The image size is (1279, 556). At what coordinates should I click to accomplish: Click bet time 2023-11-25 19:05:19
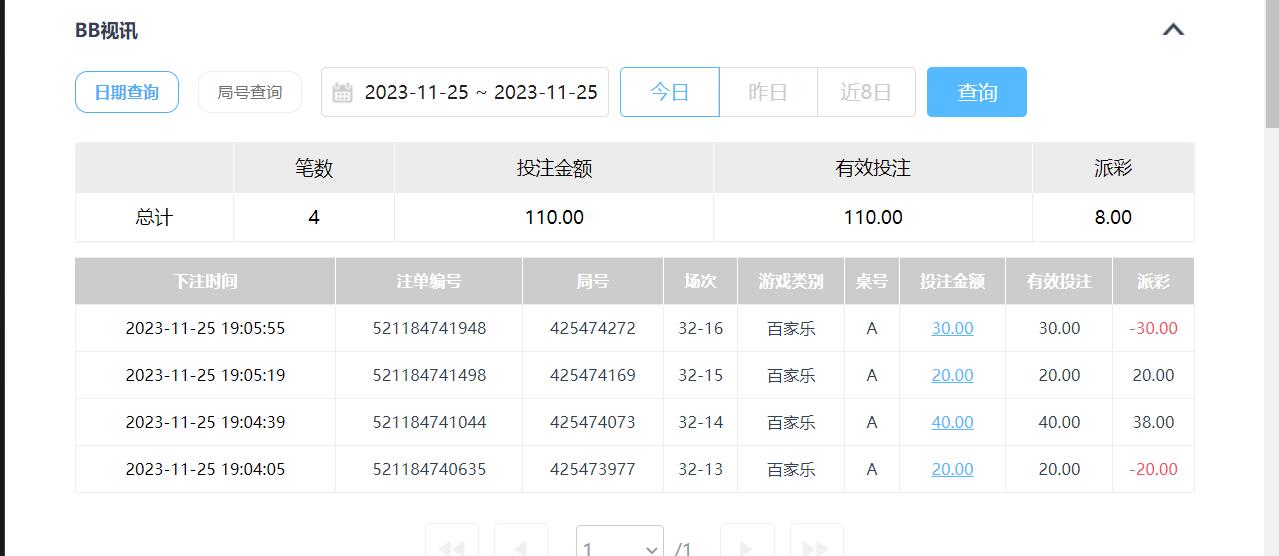pyautogui.click(x=205, y=375)
